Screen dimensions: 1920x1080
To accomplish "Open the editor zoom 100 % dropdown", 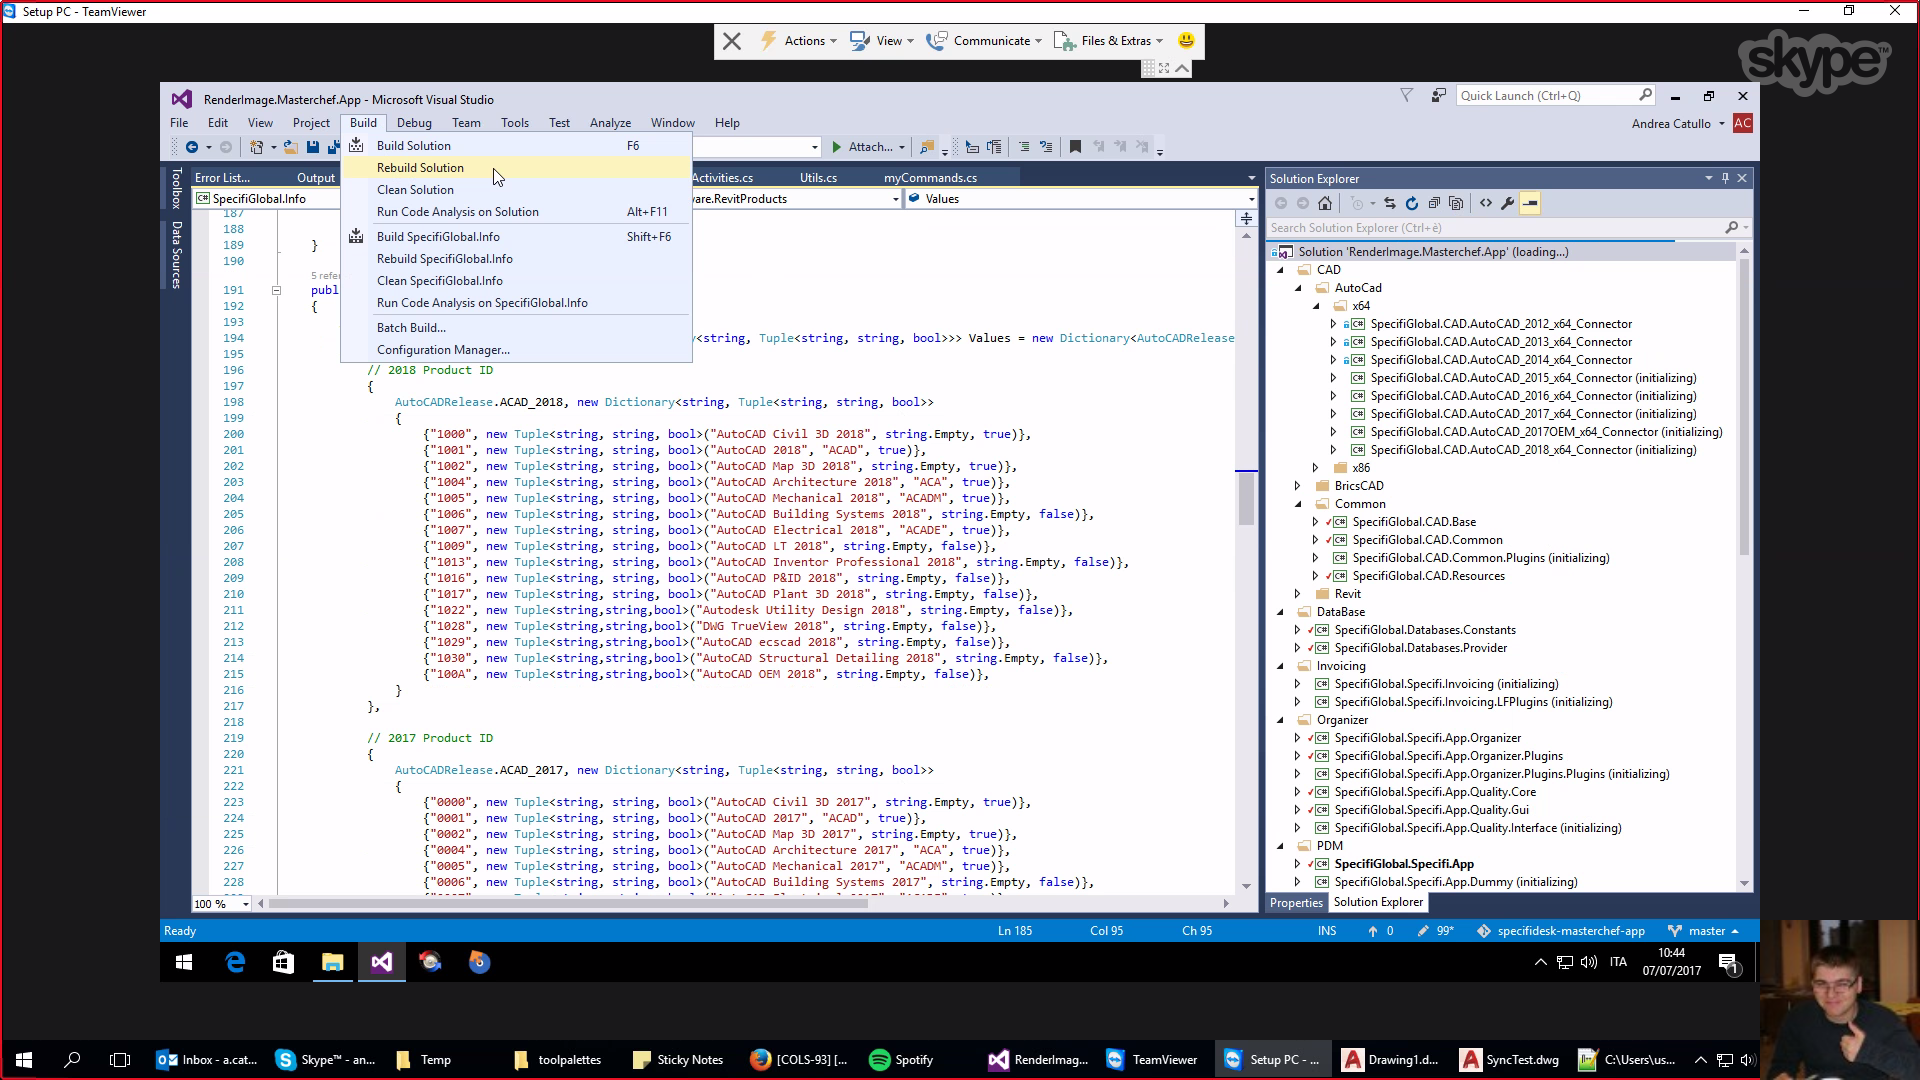I will 245,904.
